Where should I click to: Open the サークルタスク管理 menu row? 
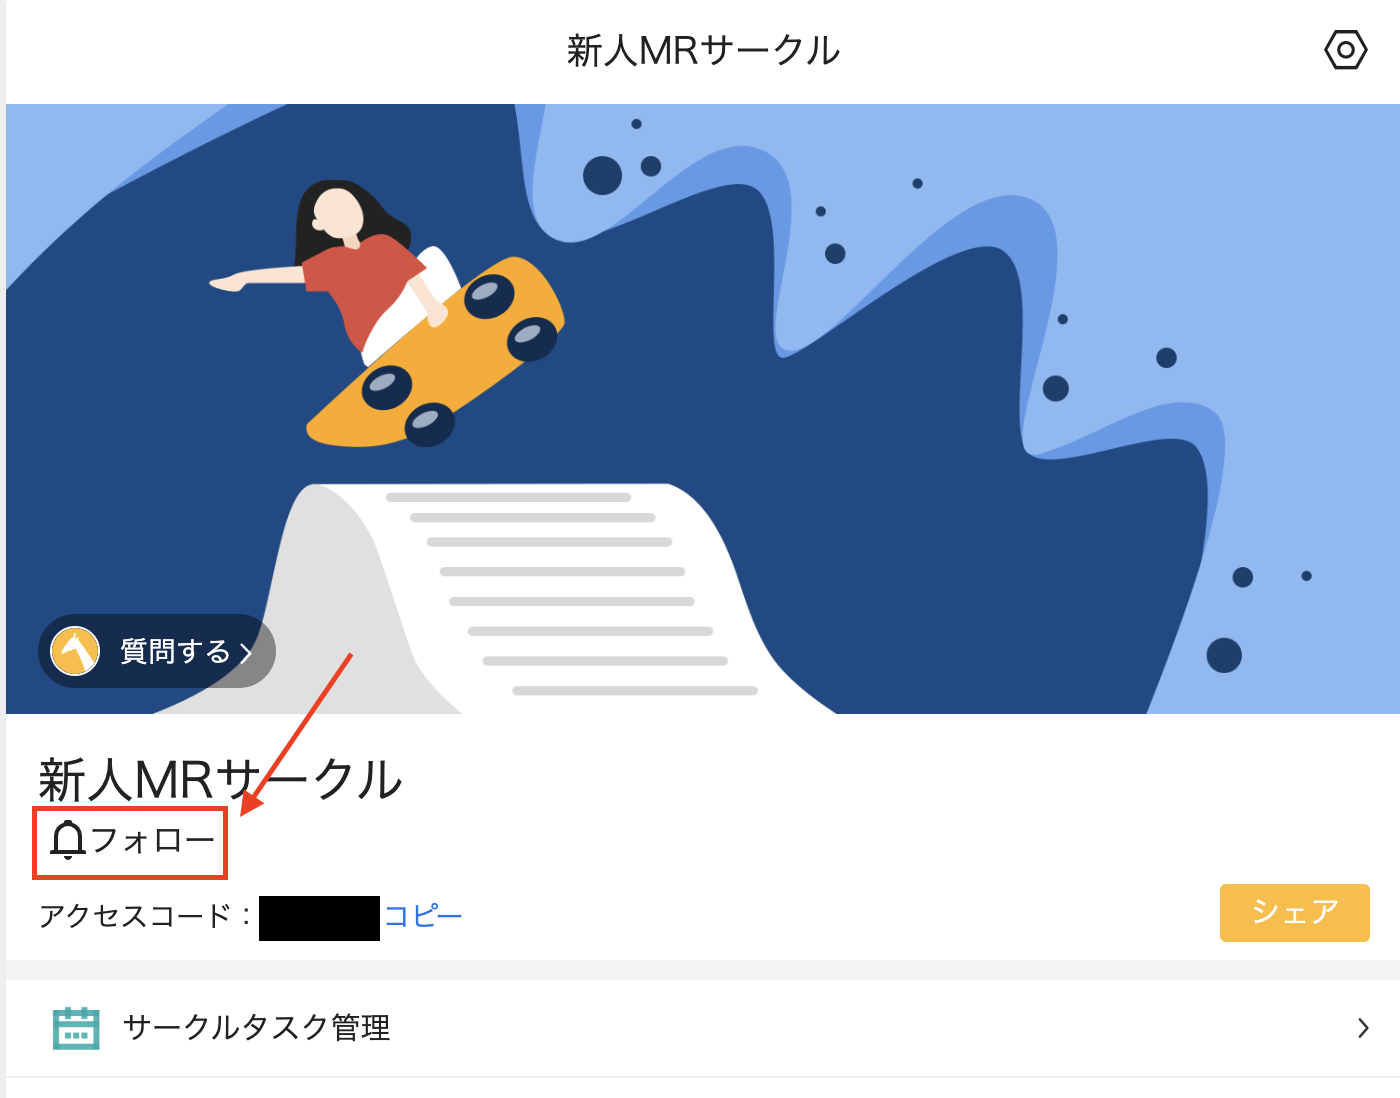(703, 1028)
